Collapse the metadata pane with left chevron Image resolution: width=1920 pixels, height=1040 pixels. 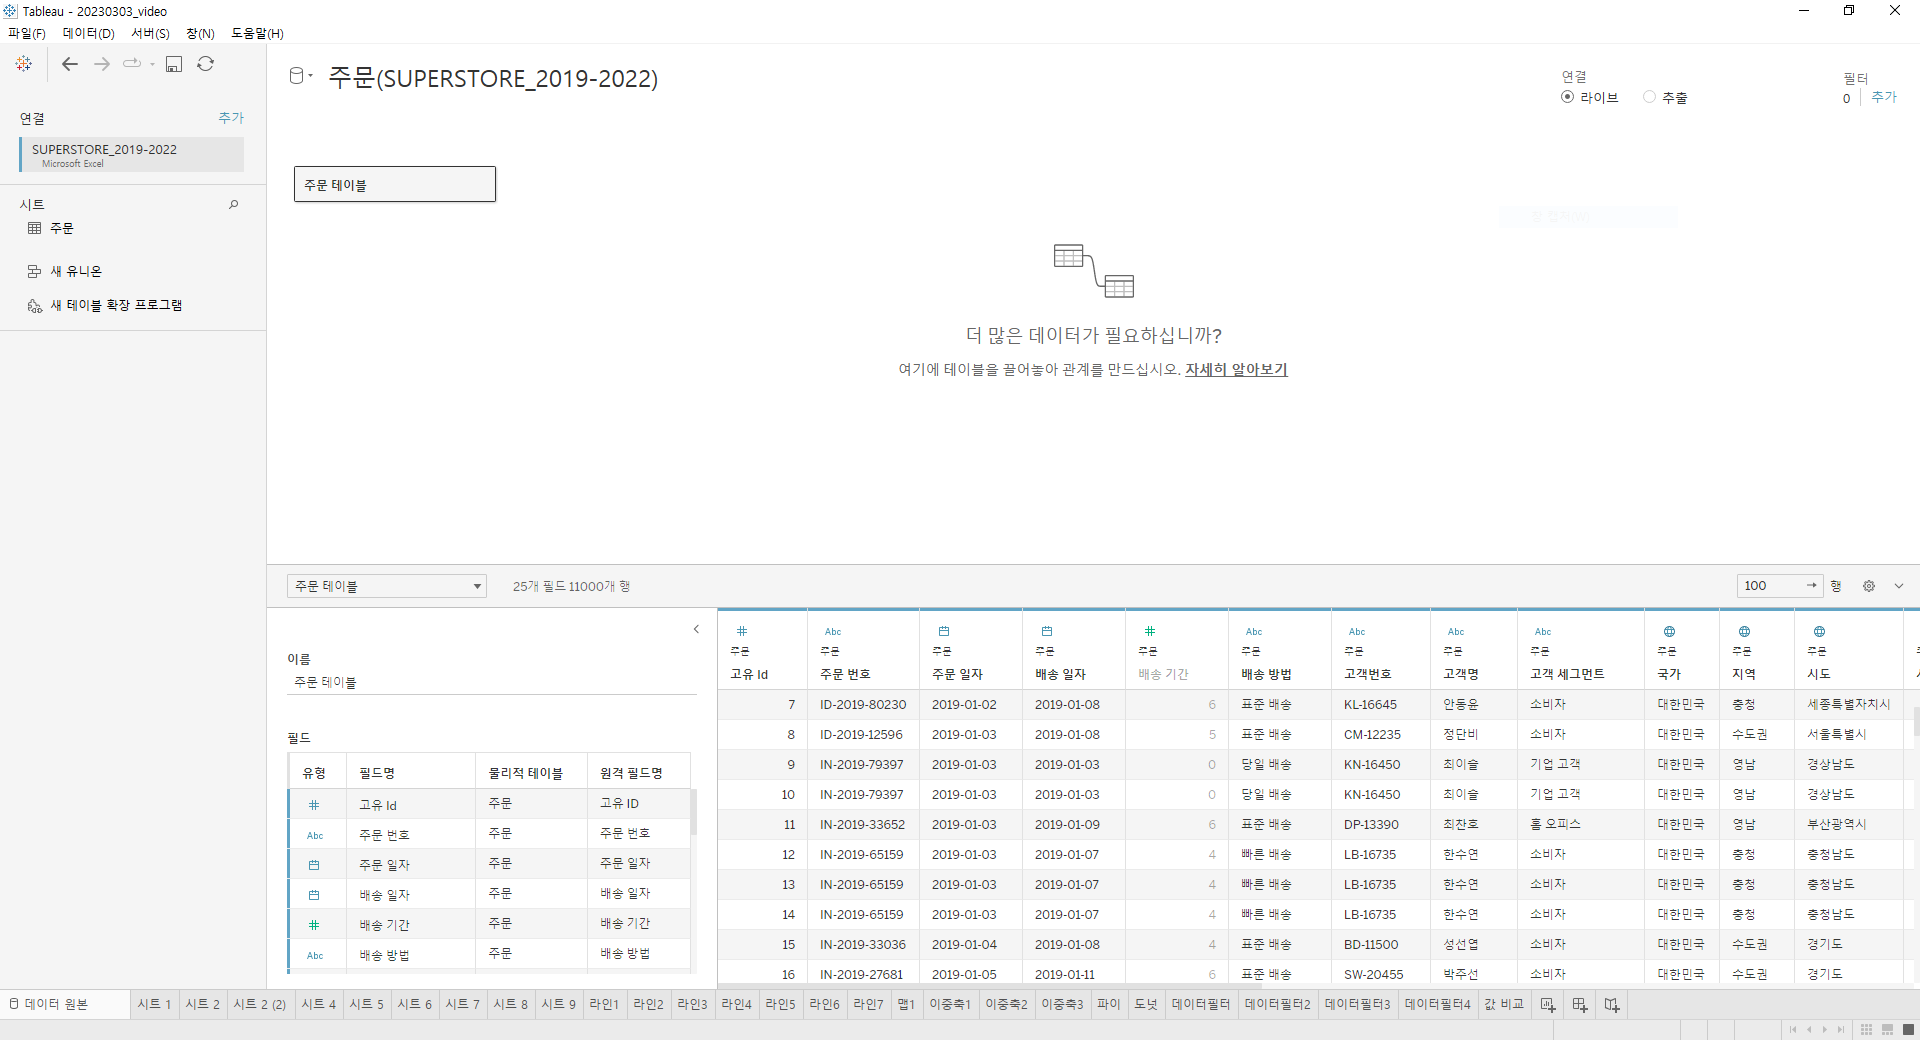tap(696, 629)
